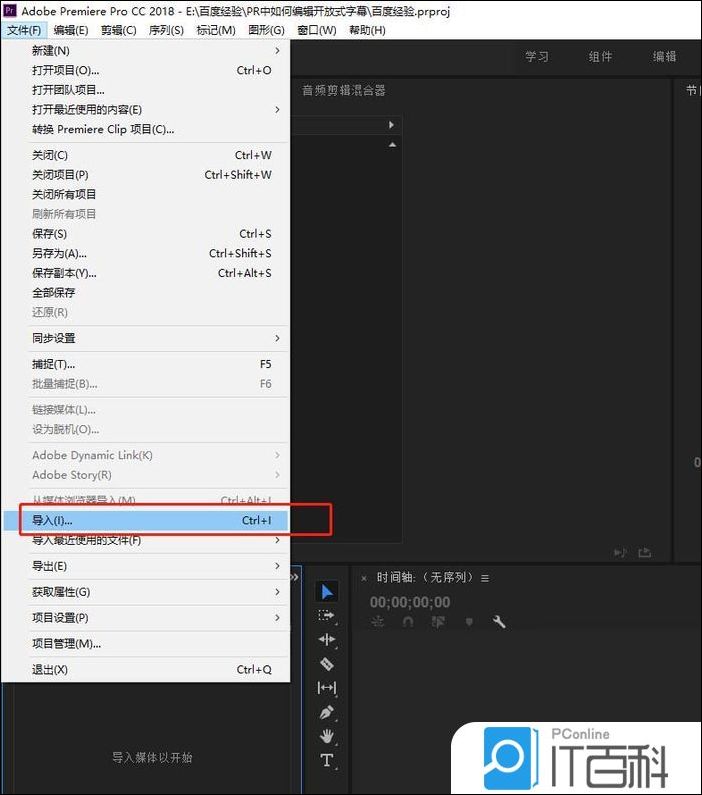The image size is (702, 795).
Task: Open timeline panel hamburger menu
Action: [485, 578]
